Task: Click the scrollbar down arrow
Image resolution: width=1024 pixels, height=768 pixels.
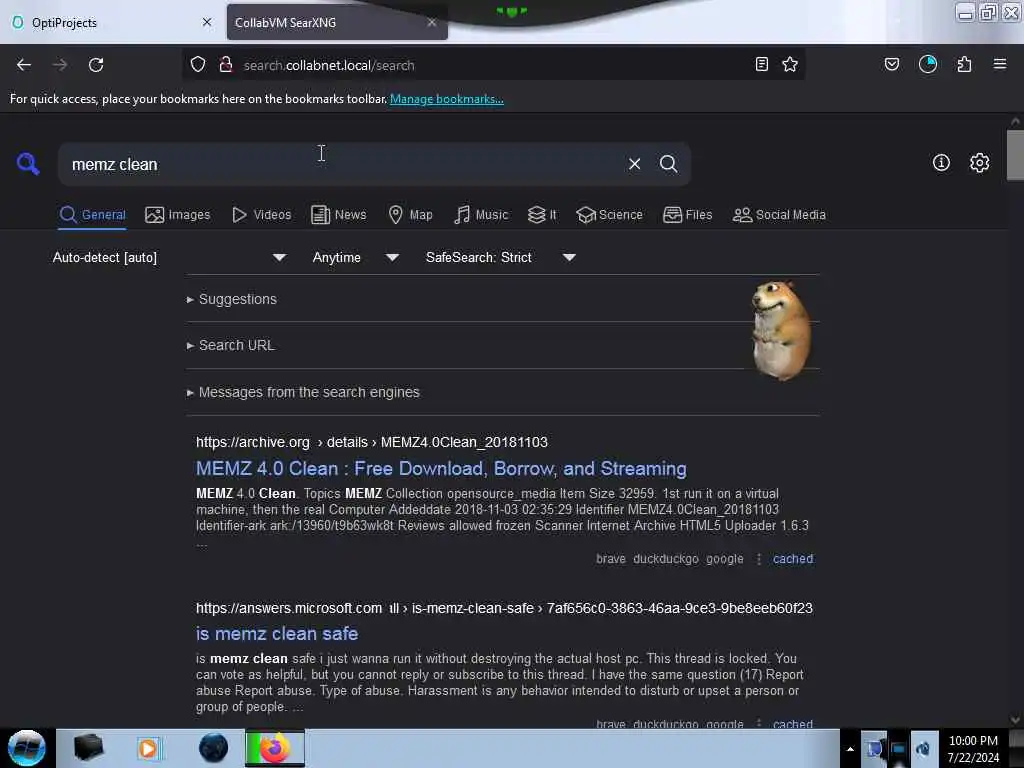Action: click(x=1015, y=720)
